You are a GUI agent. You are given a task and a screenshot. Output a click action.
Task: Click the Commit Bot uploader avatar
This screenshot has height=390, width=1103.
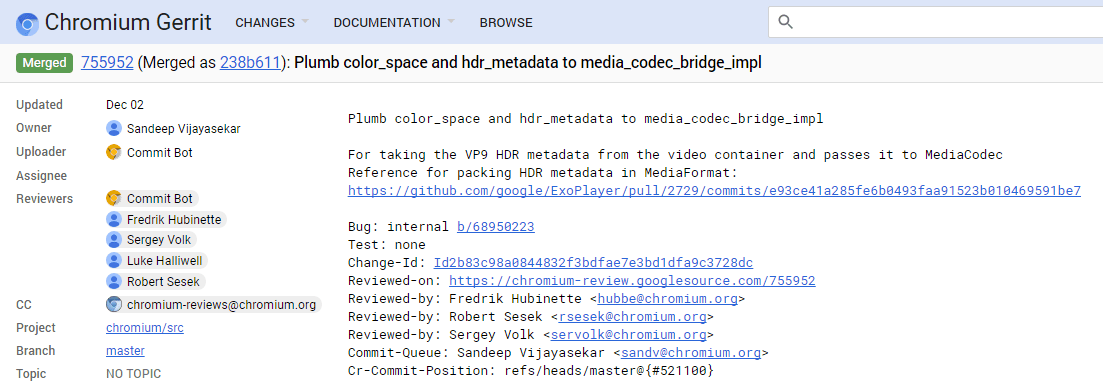pyautogui.click(x=114, y=152)
